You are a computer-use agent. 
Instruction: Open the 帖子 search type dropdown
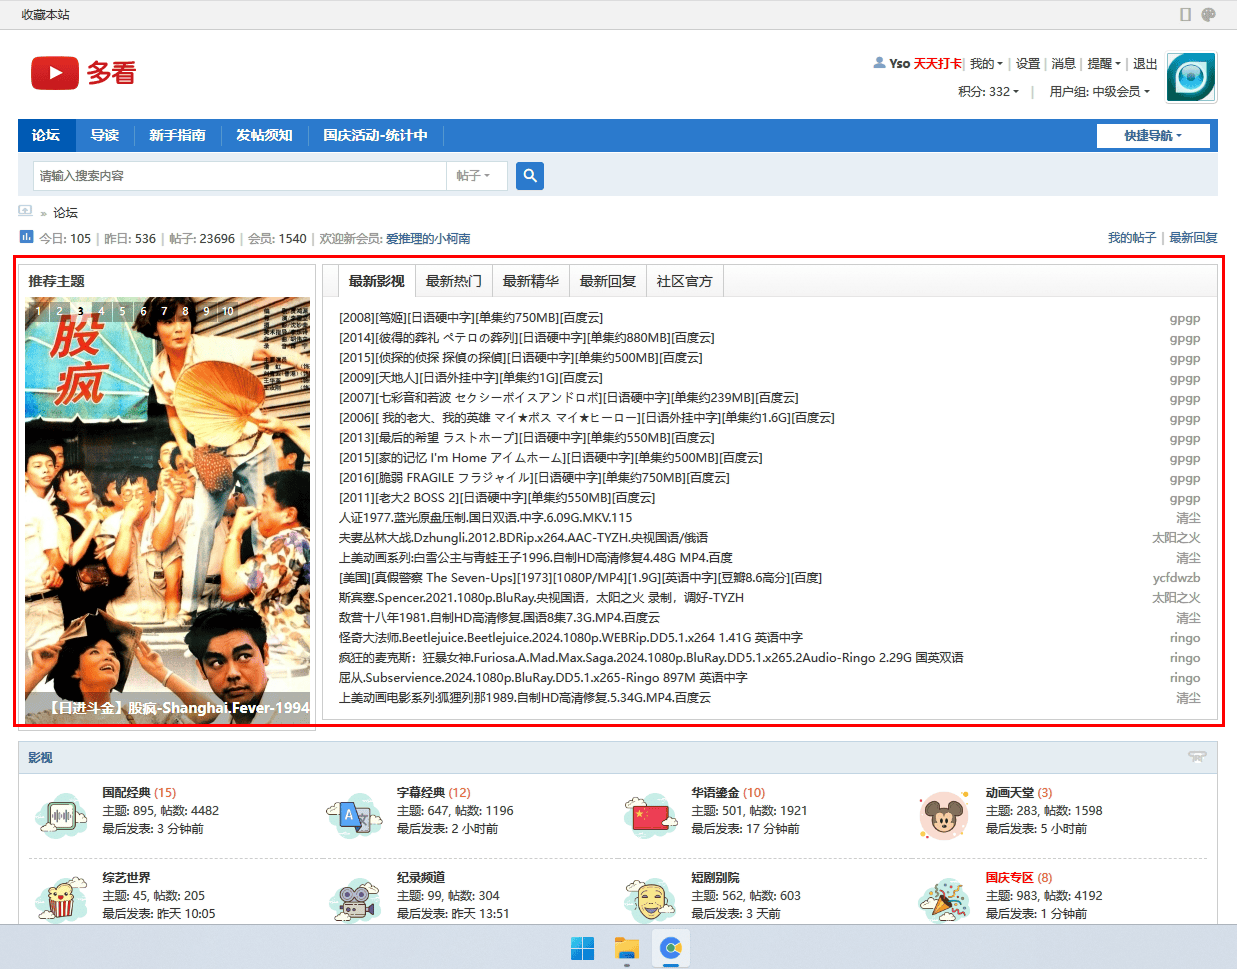(x=474, y=176)
